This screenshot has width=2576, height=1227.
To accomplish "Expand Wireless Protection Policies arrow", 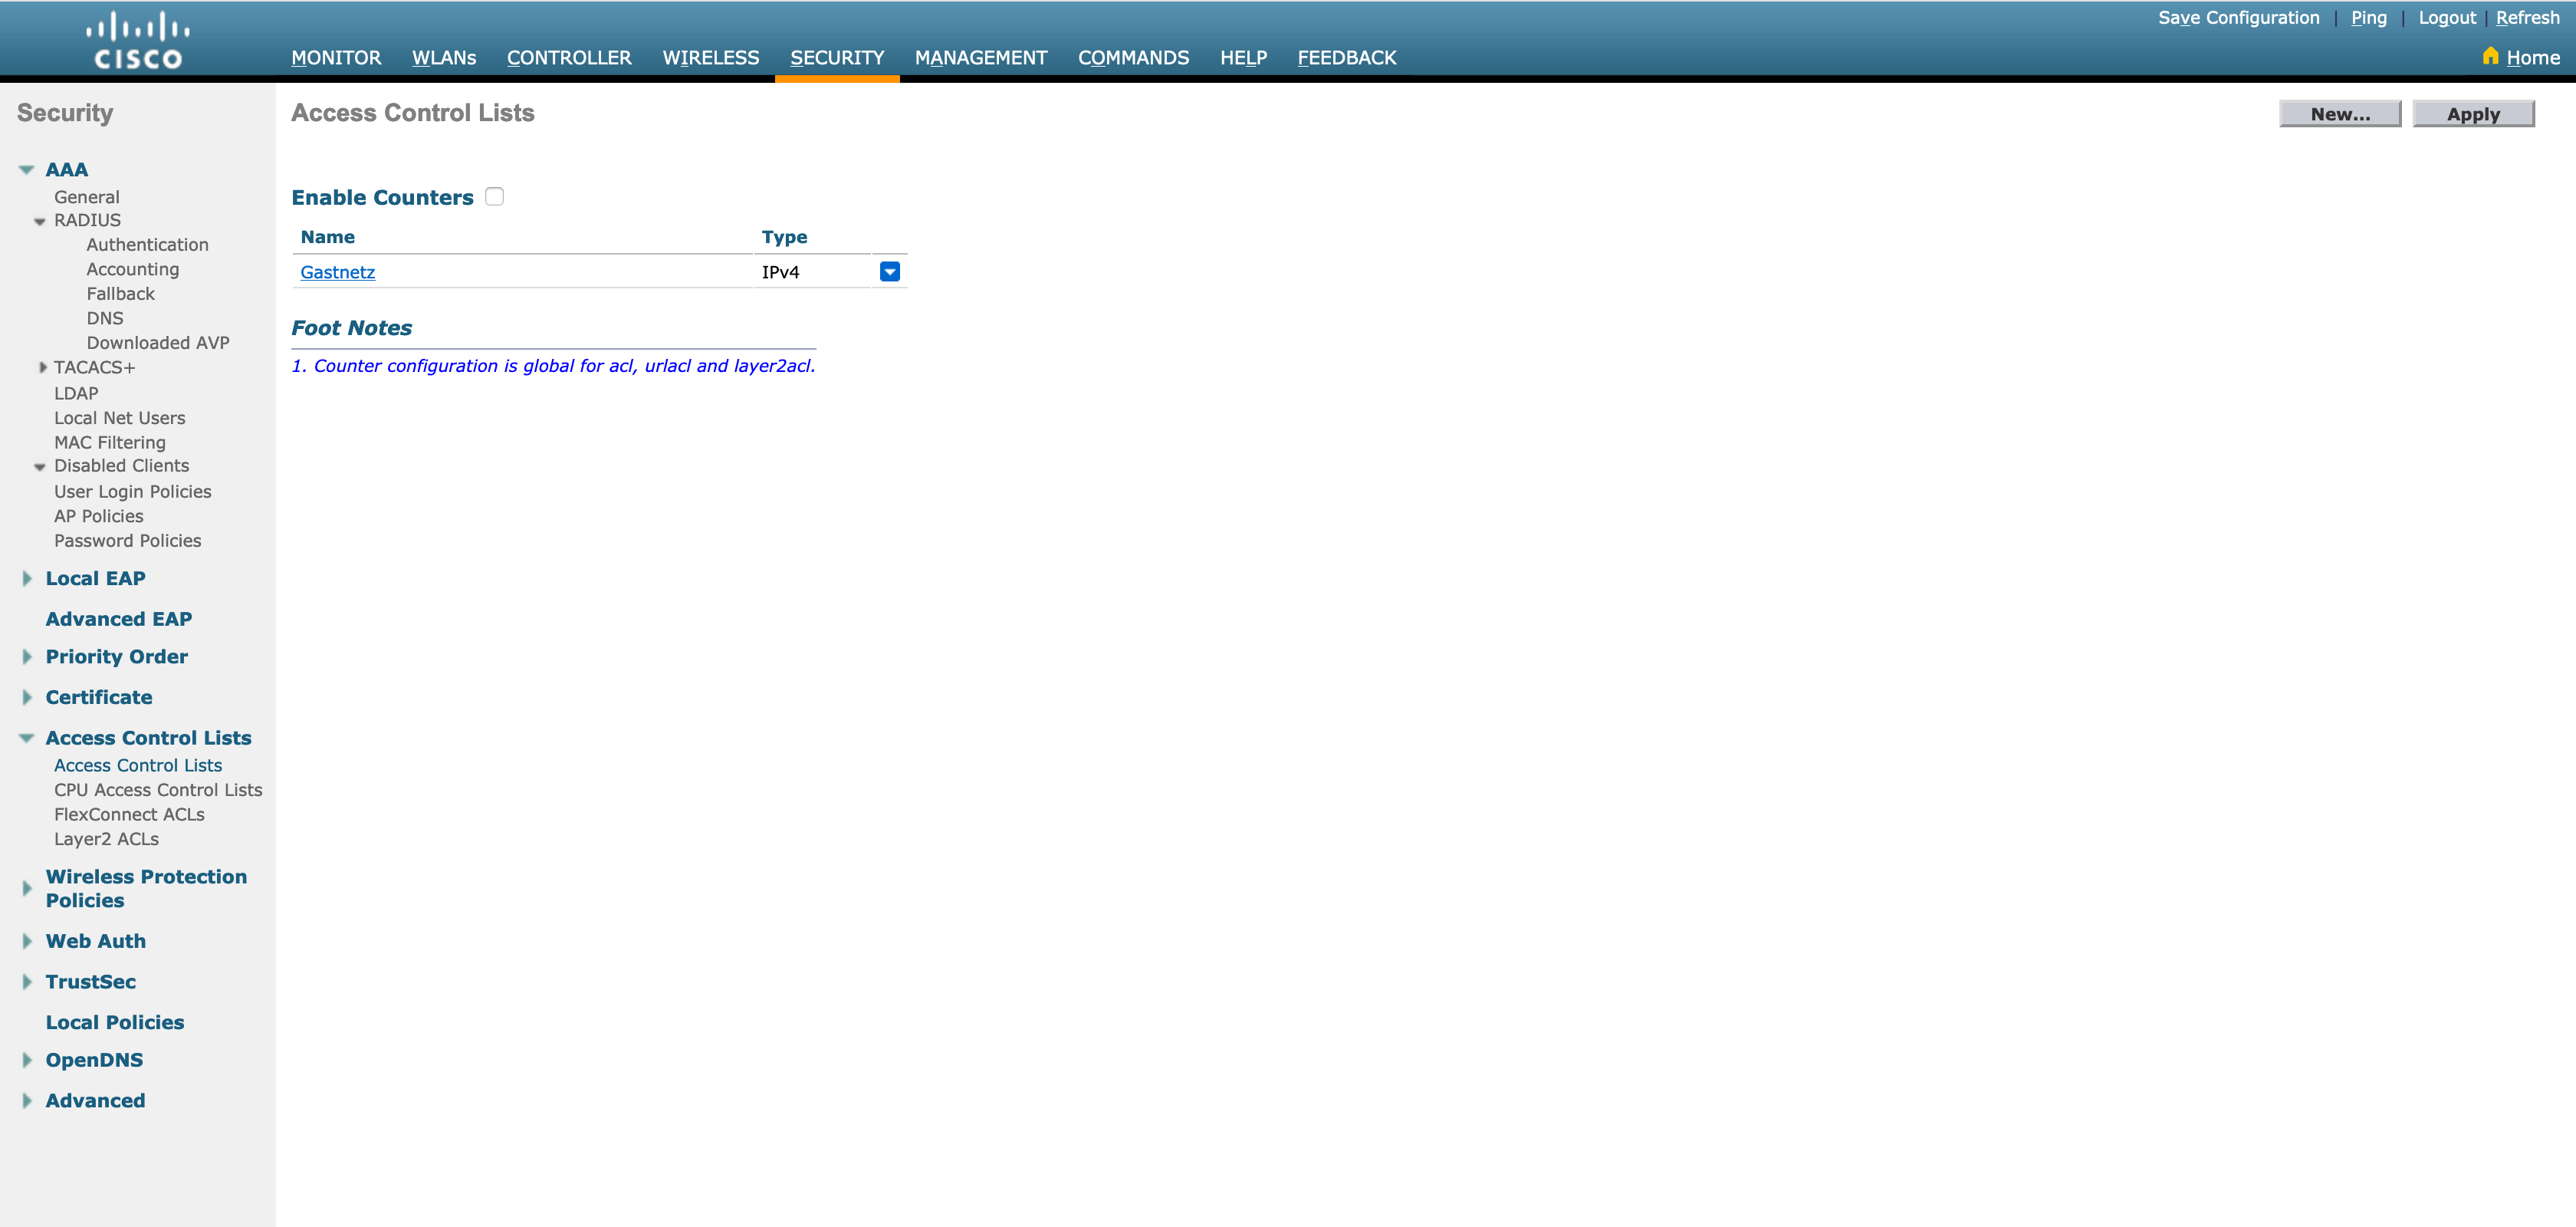I will (x=27, y=888).
